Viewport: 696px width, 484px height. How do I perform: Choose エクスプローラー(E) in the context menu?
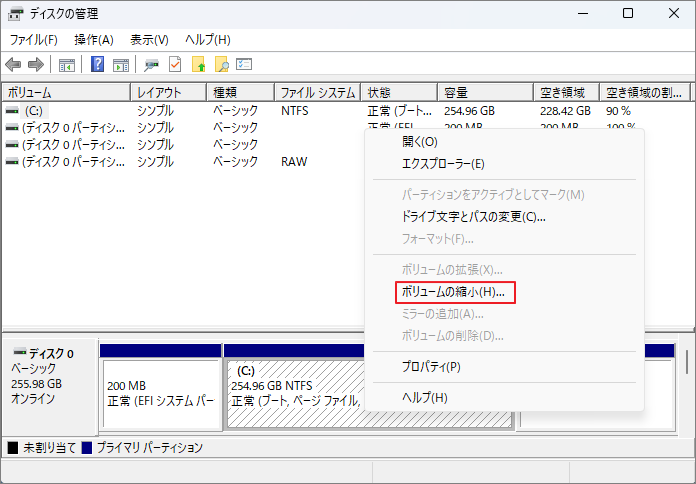[x=504, y=164]
